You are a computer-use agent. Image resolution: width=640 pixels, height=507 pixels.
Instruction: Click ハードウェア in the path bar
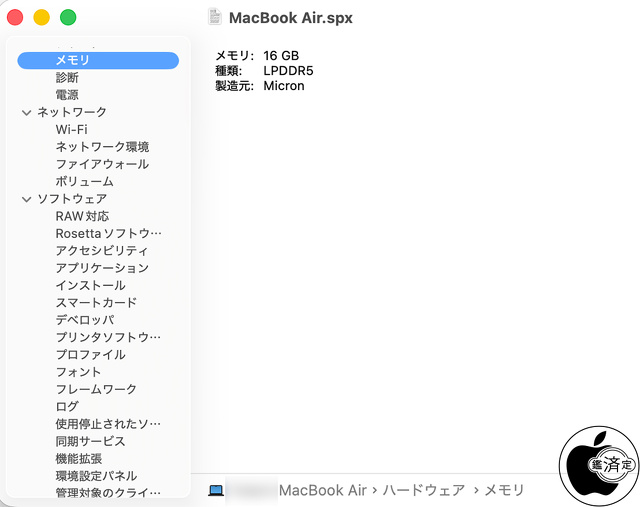coord(423,490)
